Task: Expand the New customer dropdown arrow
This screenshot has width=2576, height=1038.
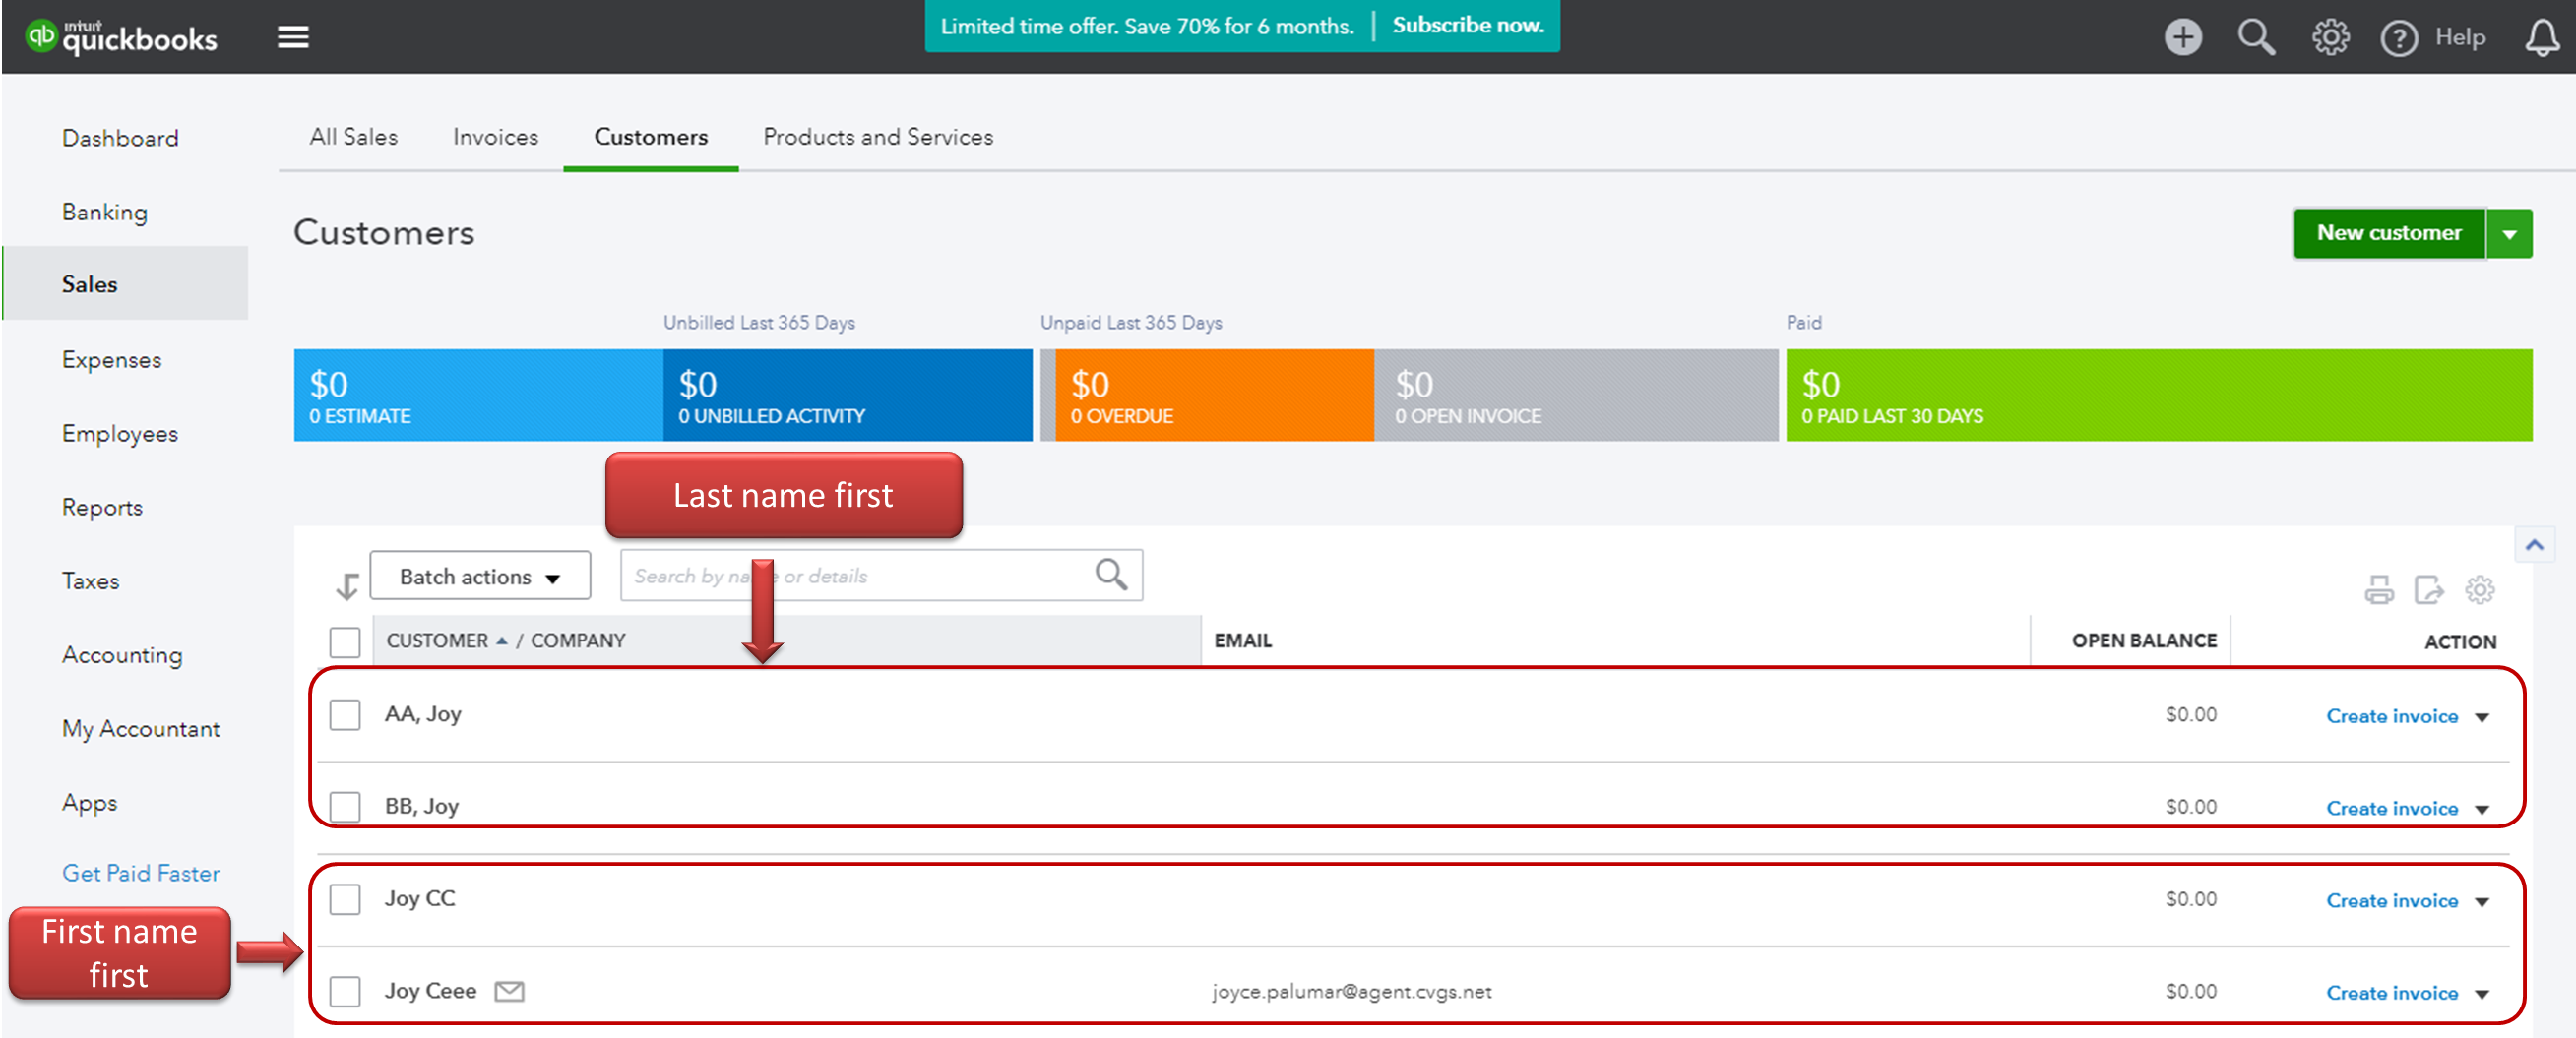Action: point(2509,234)
